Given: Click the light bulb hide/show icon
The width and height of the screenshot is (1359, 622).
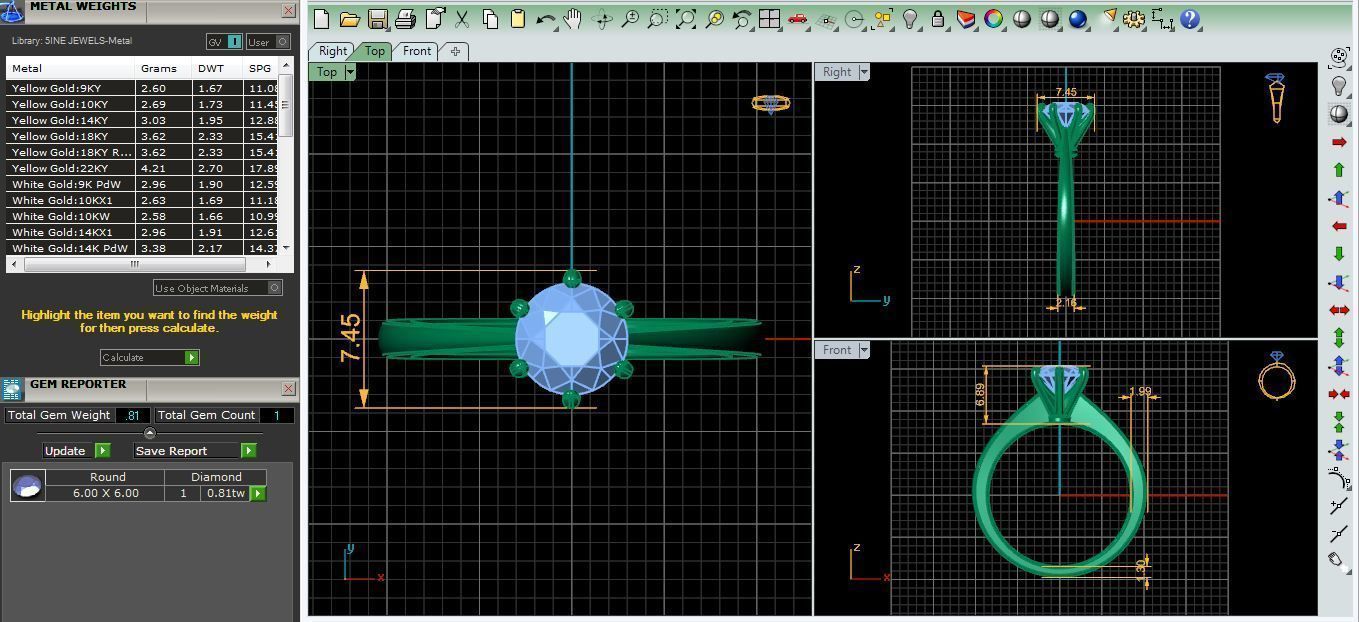Looking at the screenshot, I should (909, 19).
